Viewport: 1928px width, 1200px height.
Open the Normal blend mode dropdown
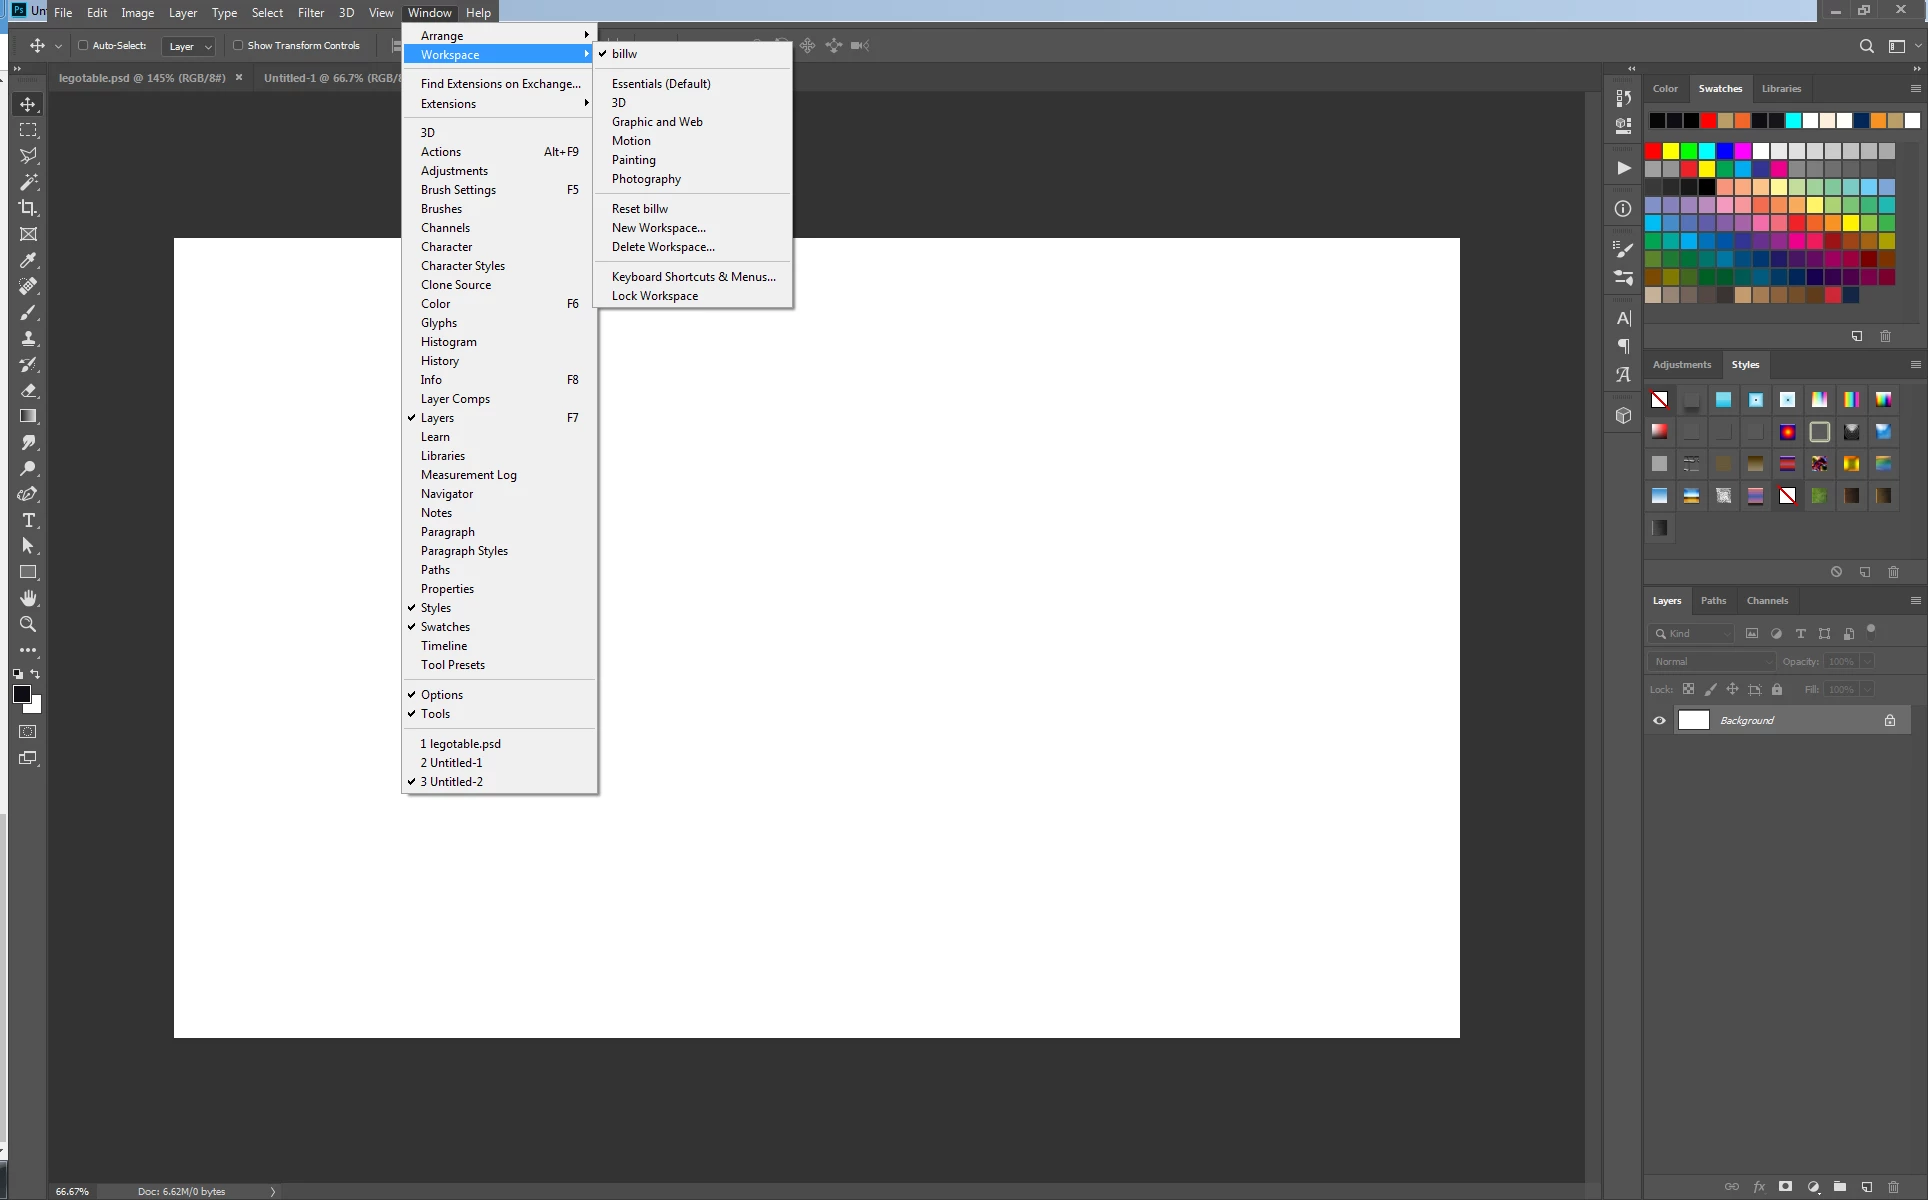pyautogui.click(x=1710, y=661)
